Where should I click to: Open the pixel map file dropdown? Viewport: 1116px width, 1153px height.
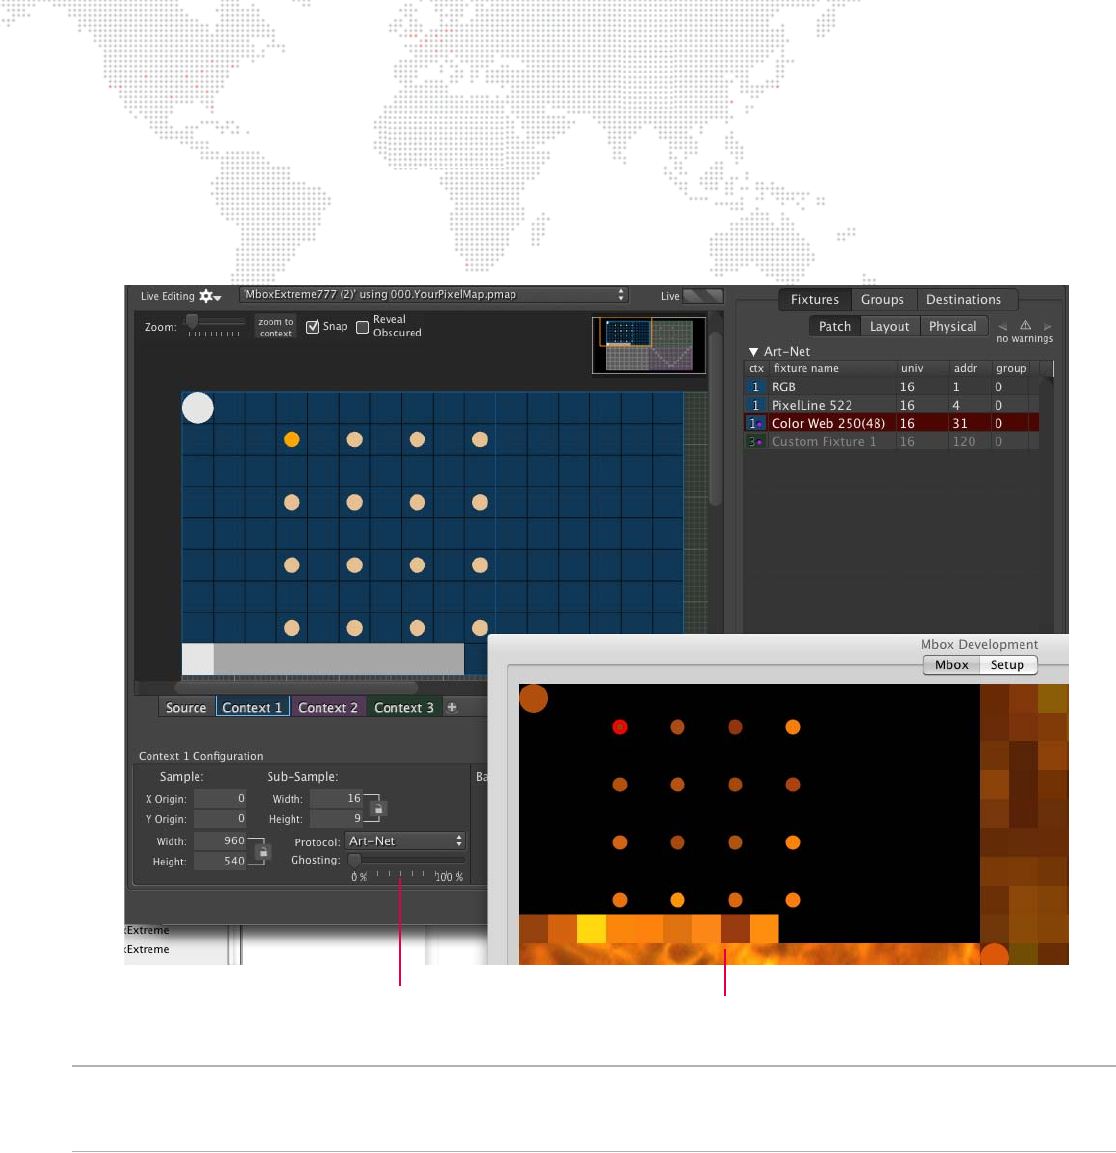coord(434,295)
